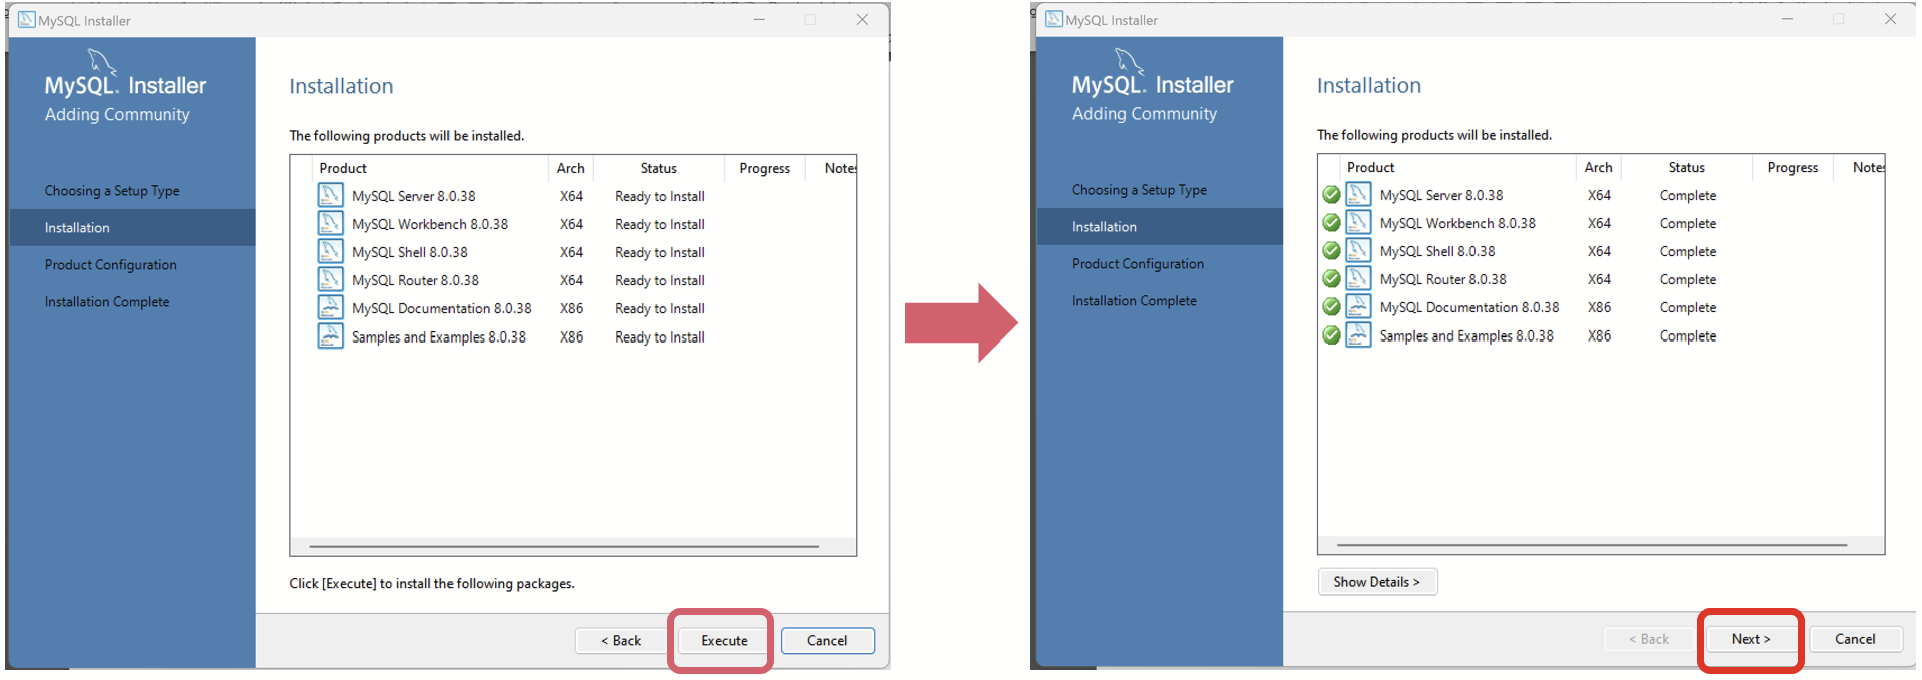Click the green check beside MySQL Documentation in the right window
Viewport: 1922px width, 680px height.
click(x=1331, y=307)
